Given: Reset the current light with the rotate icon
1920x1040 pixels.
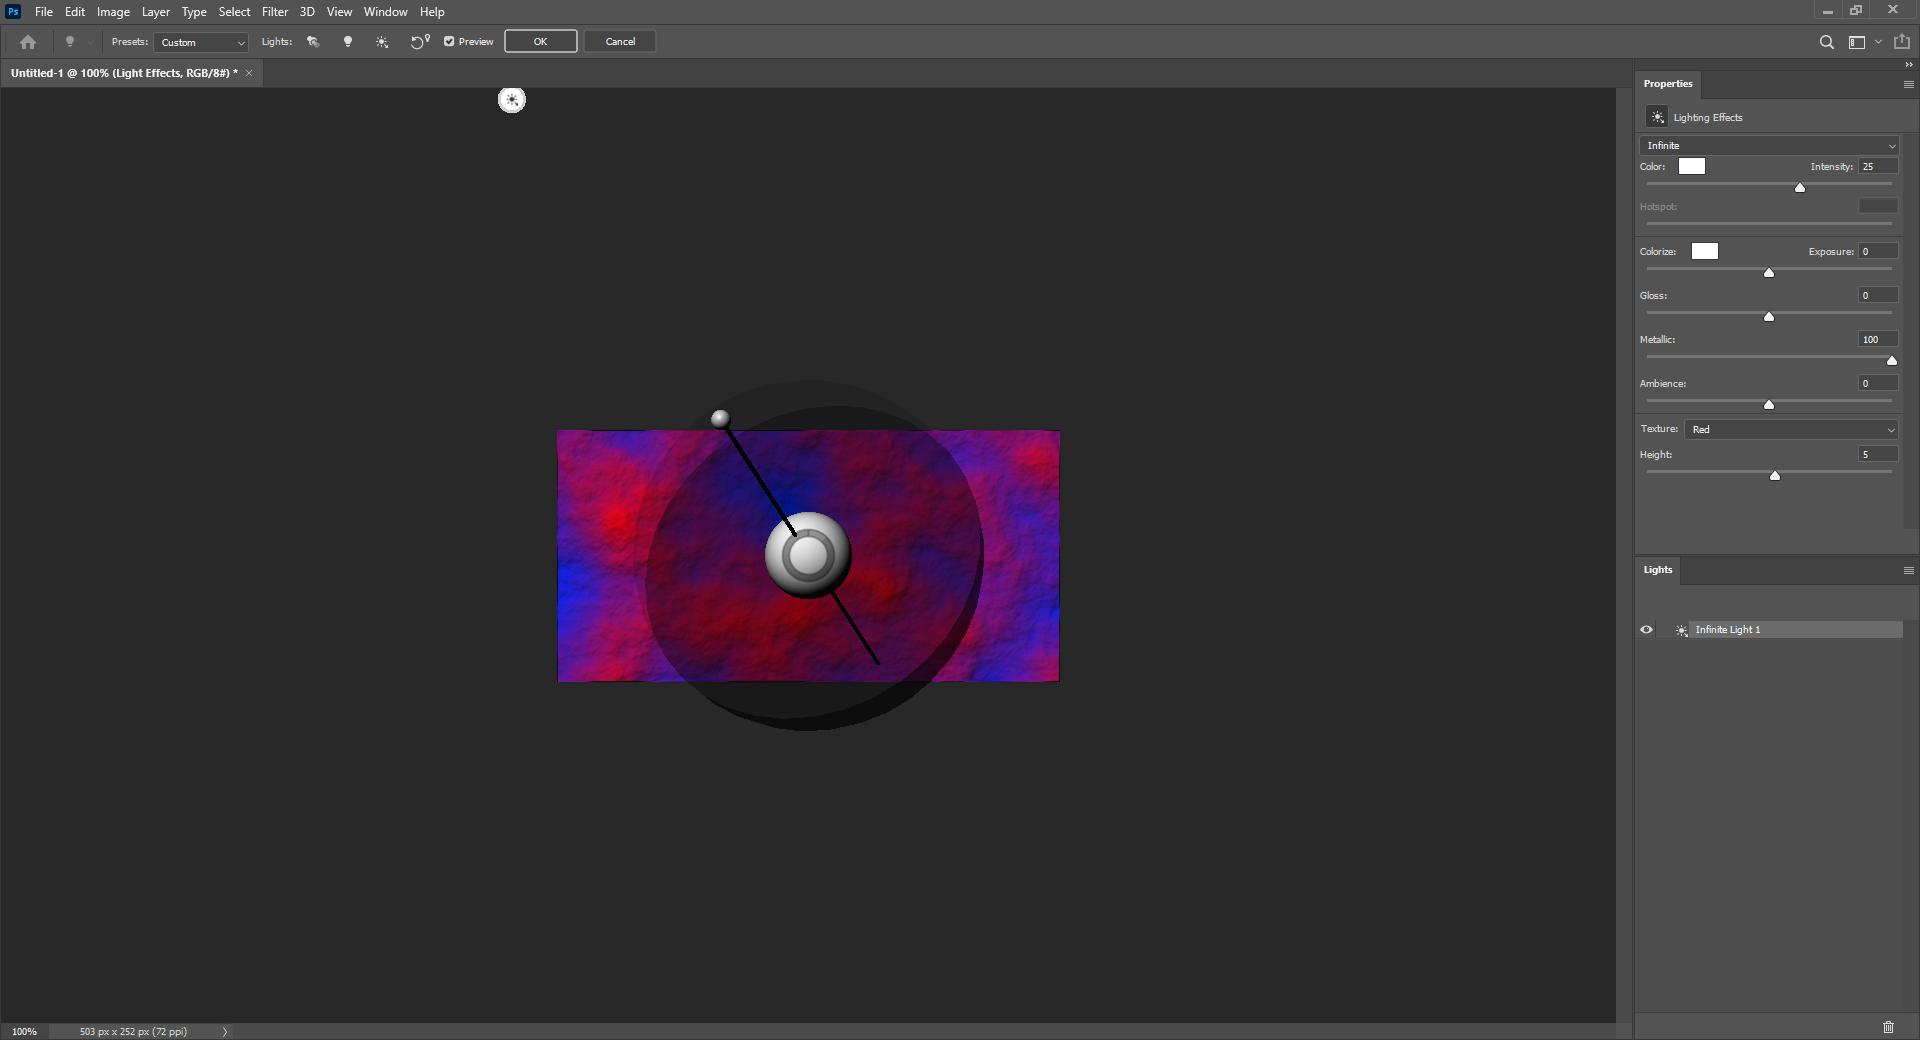Looking at the screenshot, I should (419, 42).
